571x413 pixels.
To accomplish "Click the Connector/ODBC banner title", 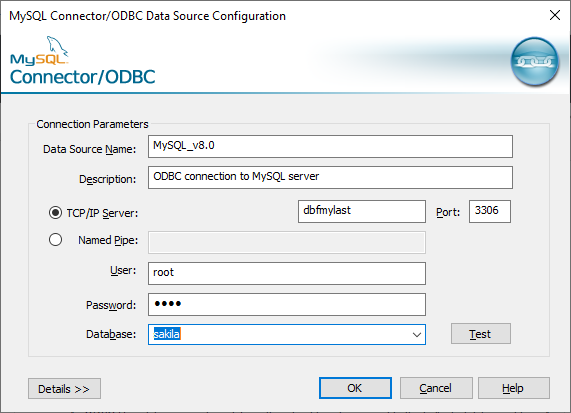I will [83, 77].
